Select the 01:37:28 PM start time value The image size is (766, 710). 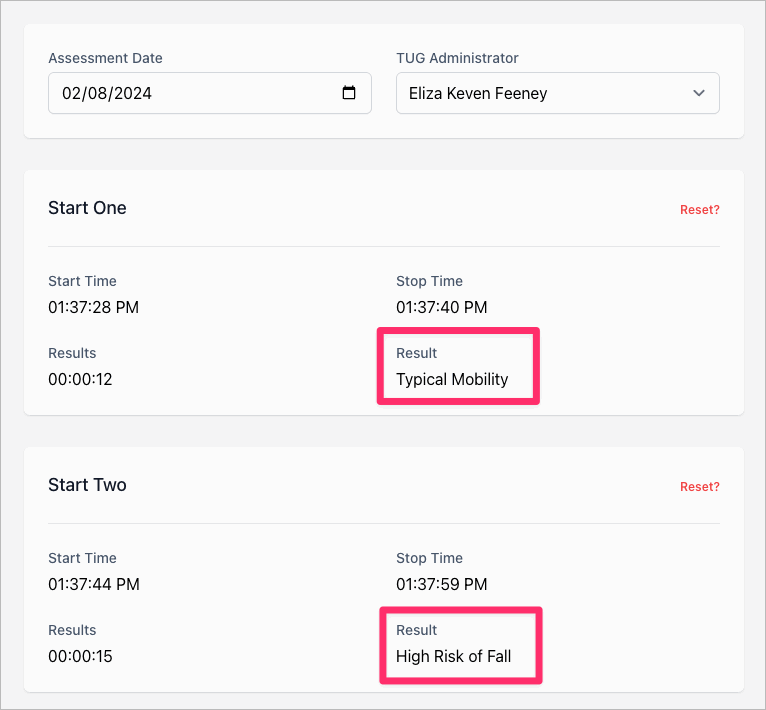point(93,307)
